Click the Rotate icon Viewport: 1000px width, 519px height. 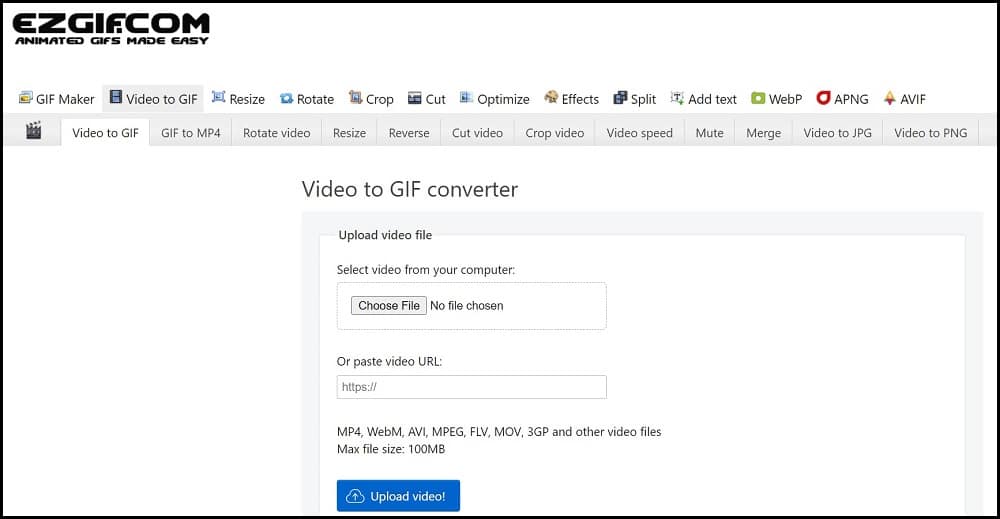point(286,98)
